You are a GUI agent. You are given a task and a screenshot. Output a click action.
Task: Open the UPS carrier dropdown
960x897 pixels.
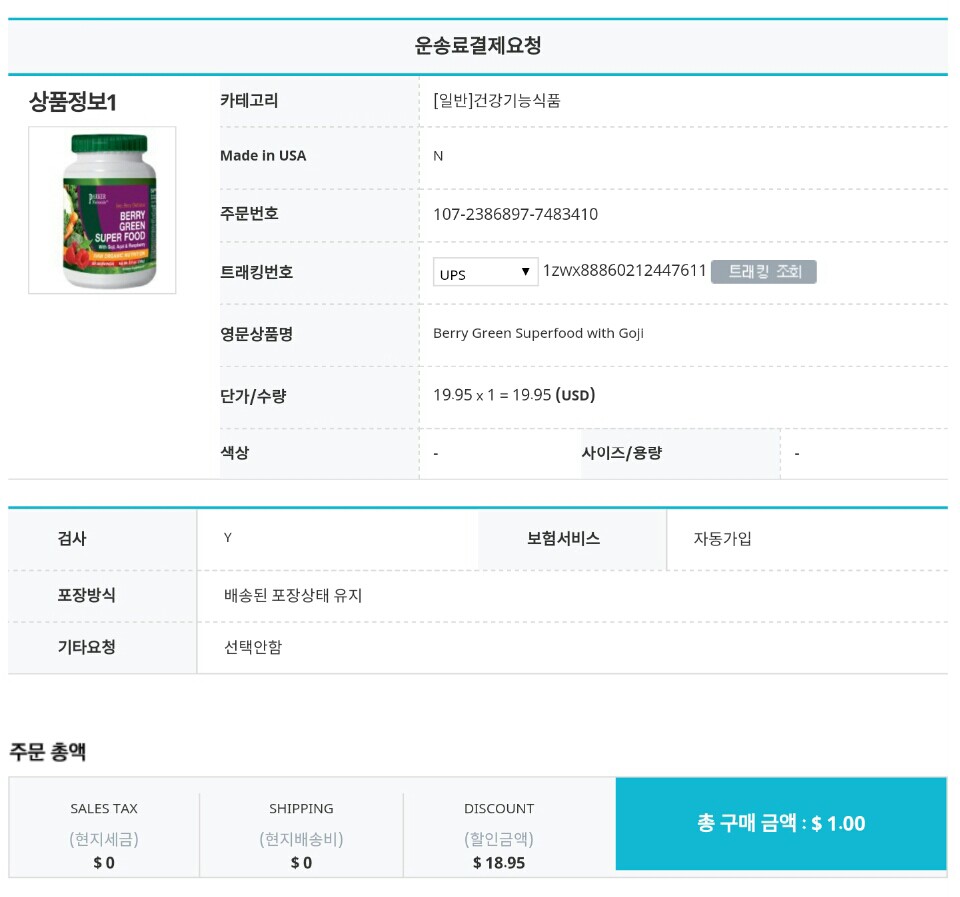tap(485, 273)
